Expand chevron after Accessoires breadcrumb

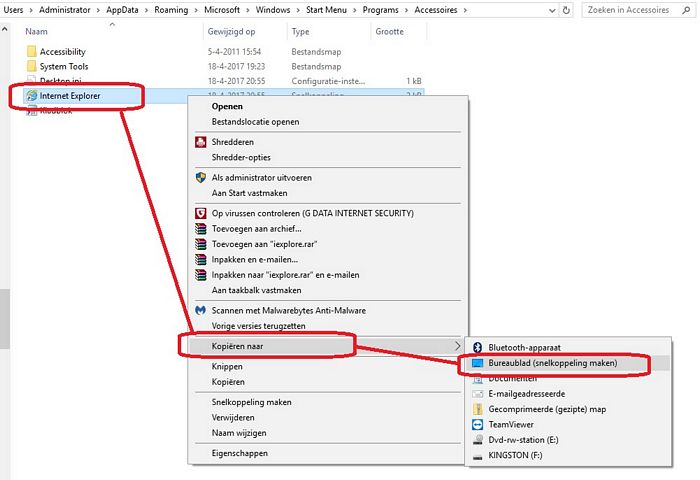[x=465, y=10]
